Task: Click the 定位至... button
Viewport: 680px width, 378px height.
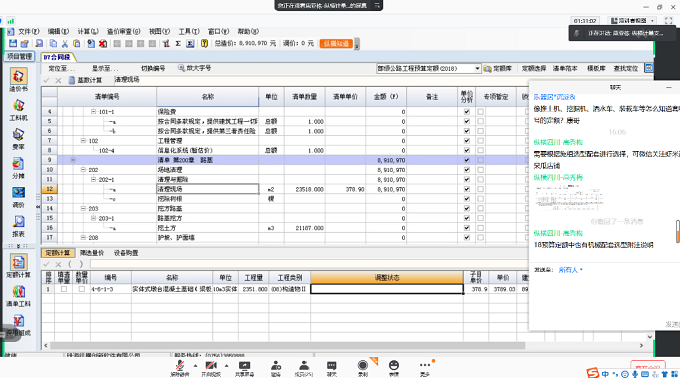Action: [x=62, y=68]
